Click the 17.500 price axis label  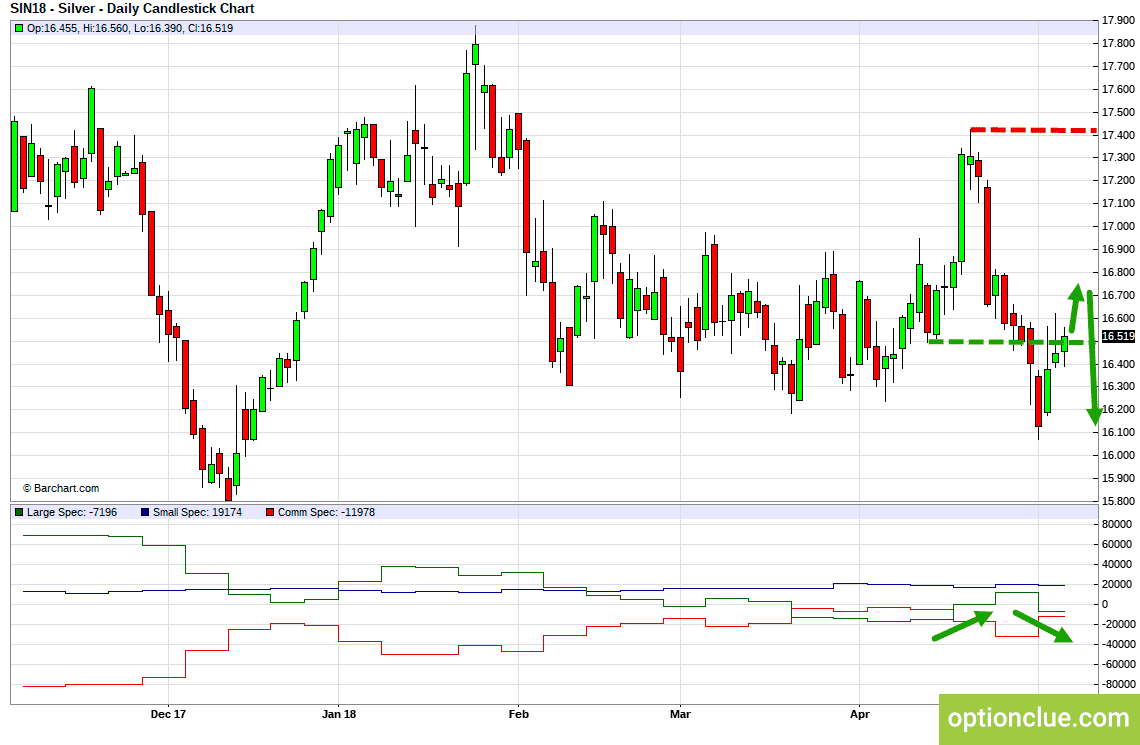click(x=1118, y=112)
